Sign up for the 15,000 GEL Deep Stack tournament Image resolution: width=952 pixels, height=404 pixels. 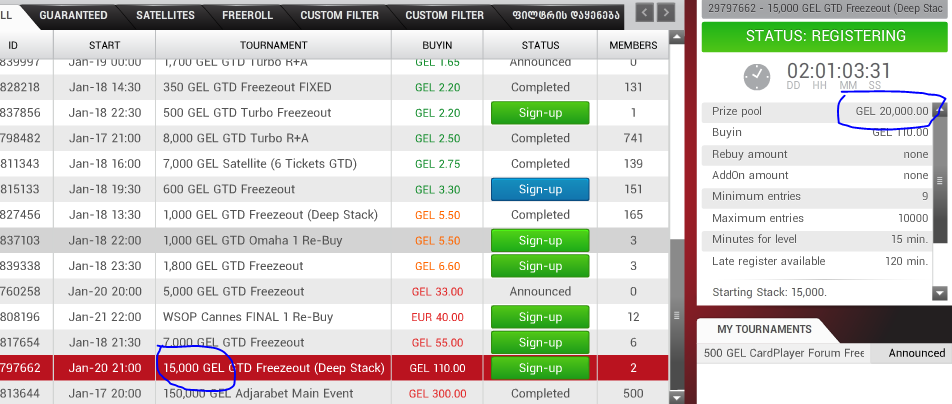tap(540, 368)
